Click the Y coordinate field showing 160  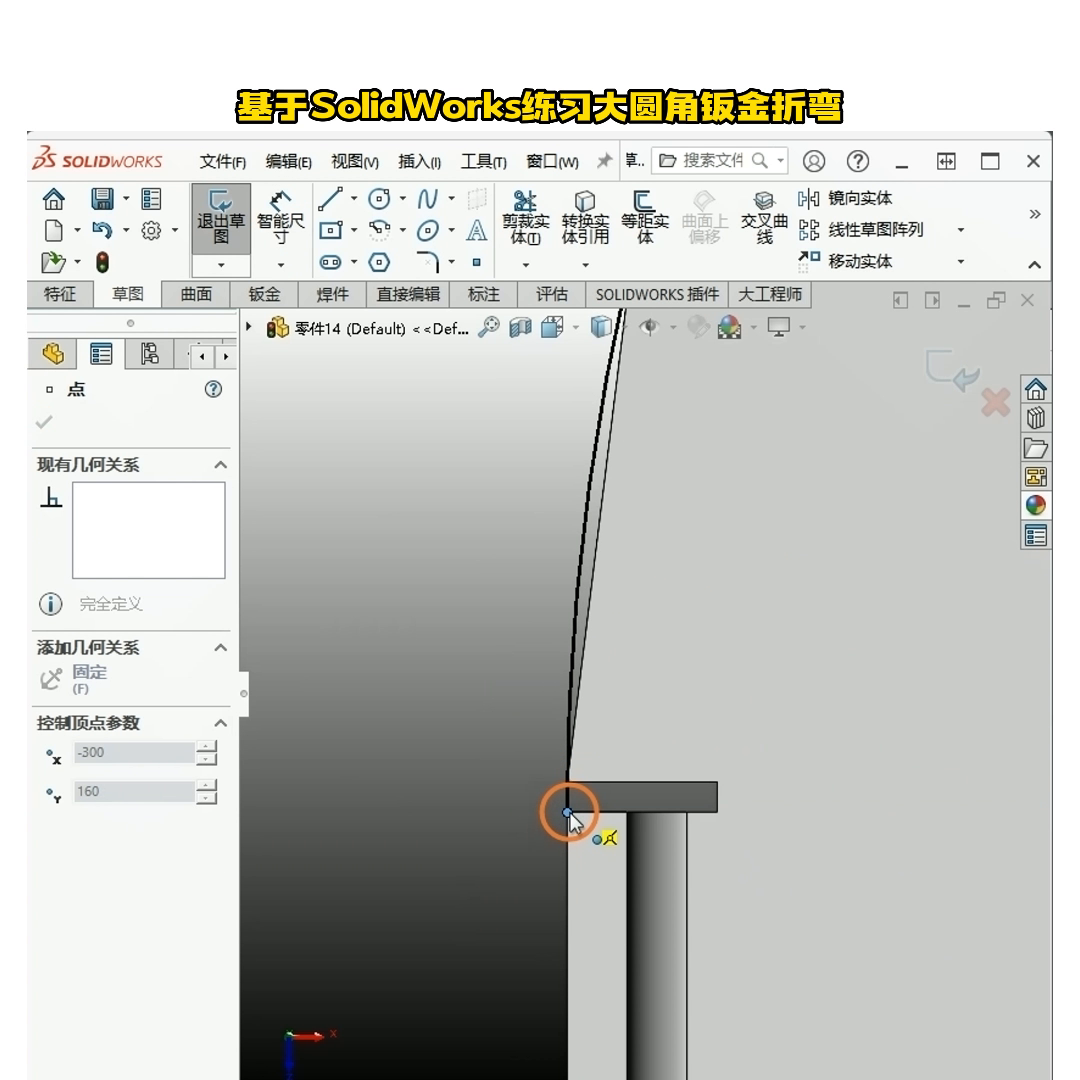(134, 791)
